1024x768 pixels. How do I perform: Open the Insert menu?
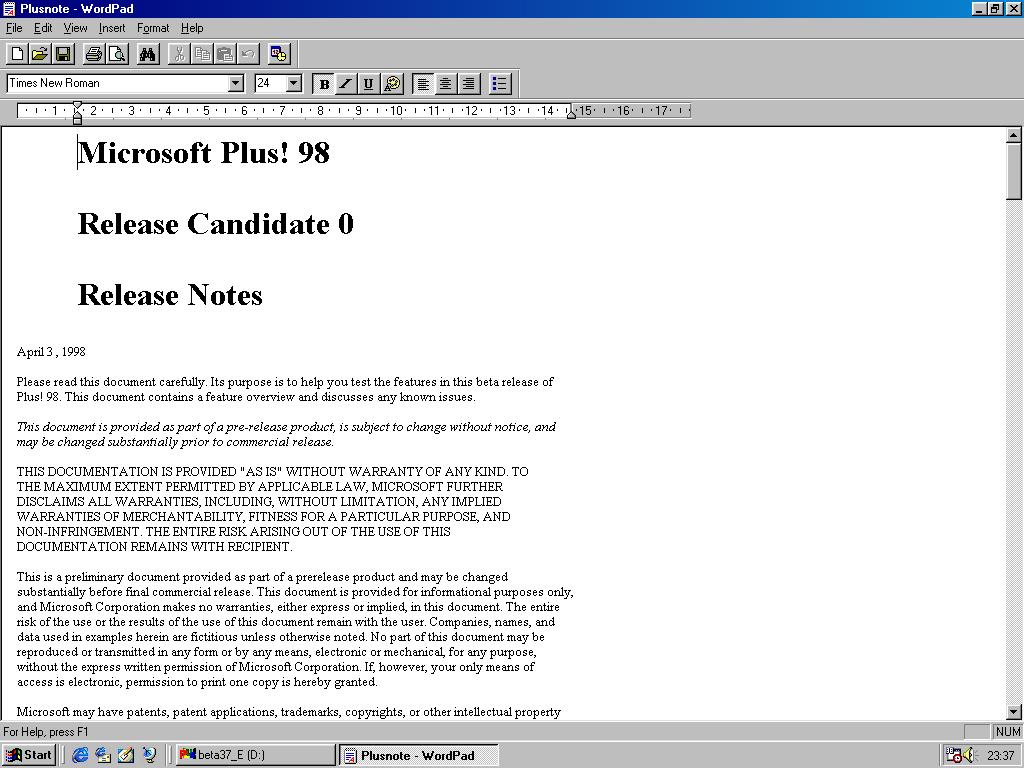[x=112, y=28]
